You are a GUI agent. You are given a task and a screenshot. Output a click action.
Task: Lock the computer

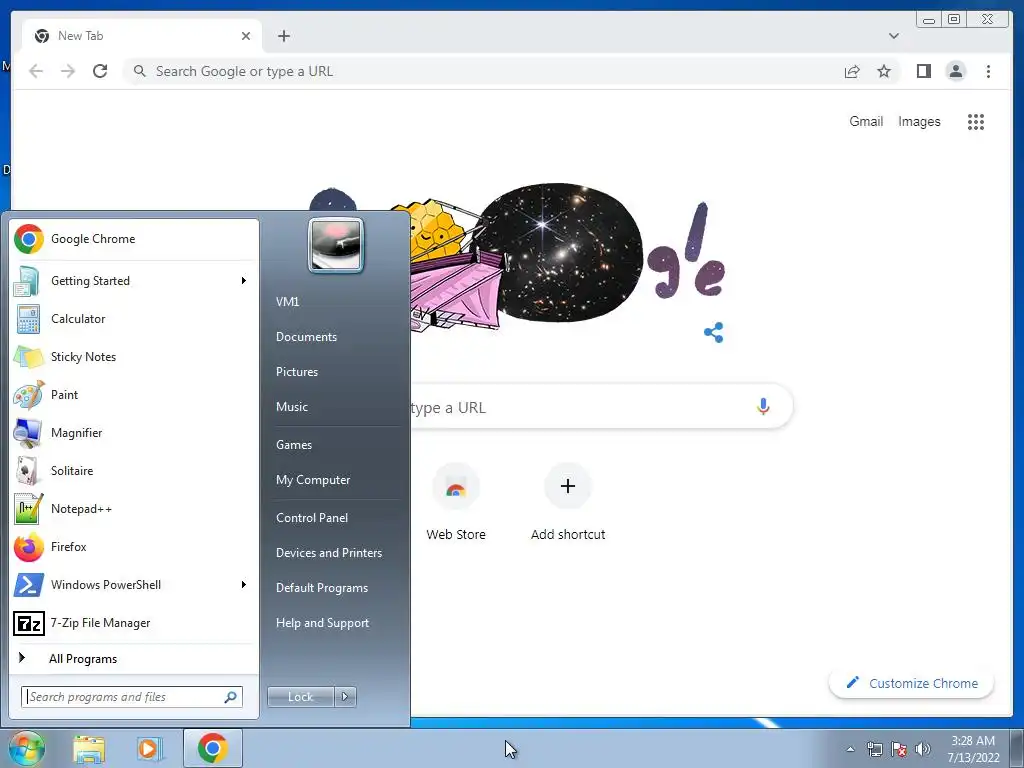(x=301, y=697)
